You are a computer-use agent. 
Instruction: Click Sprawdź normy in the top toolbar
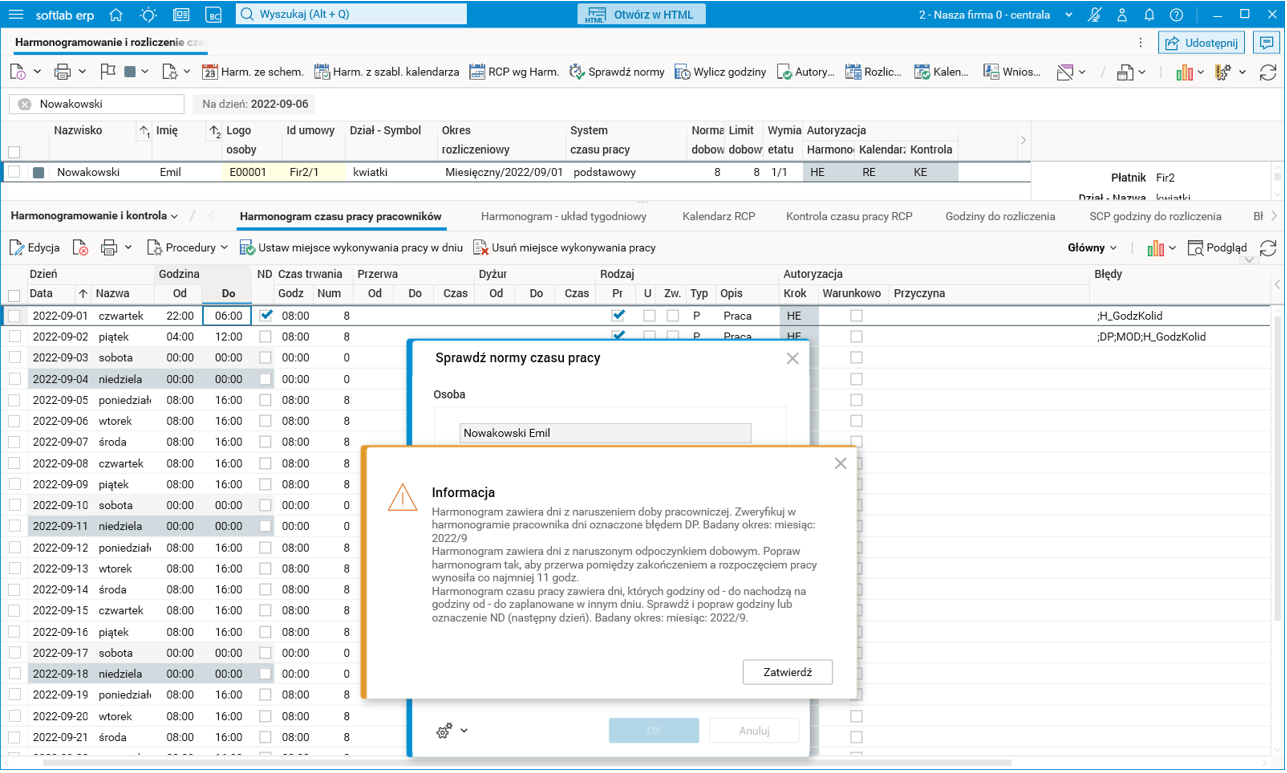tap(617, 72)
